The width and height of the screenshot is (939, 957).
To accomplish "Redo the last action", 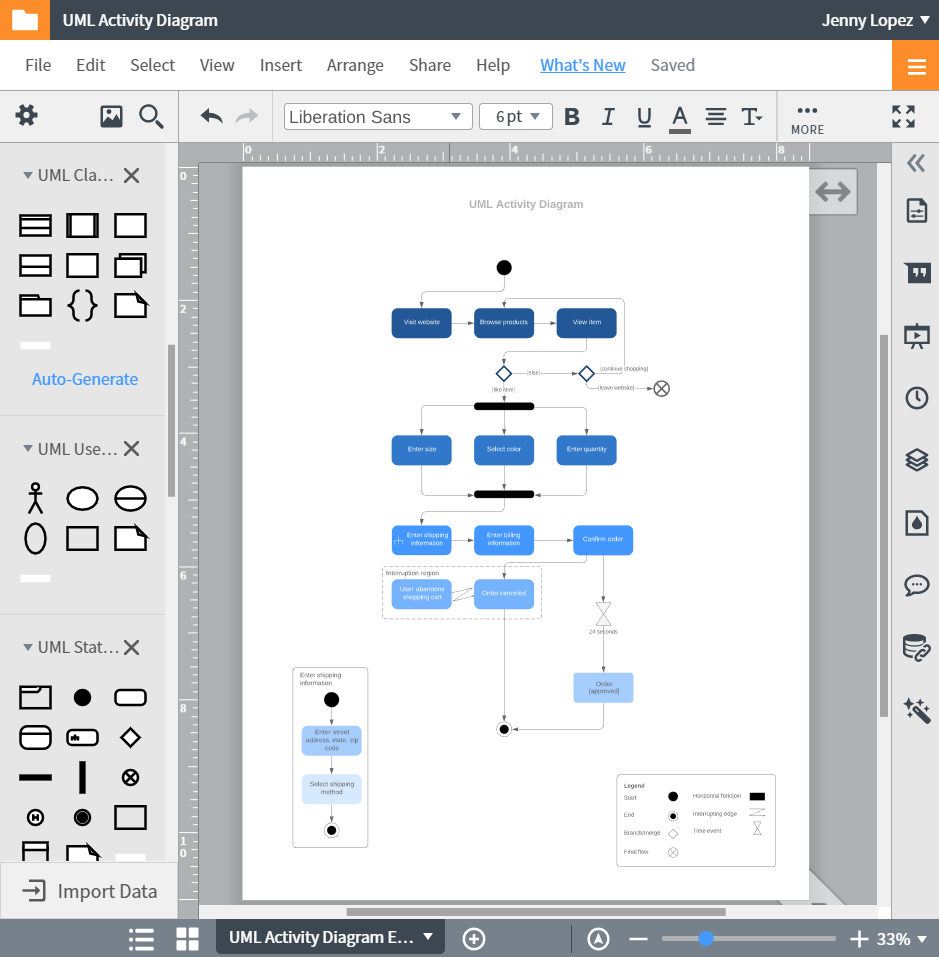I will tap(247, 116).
